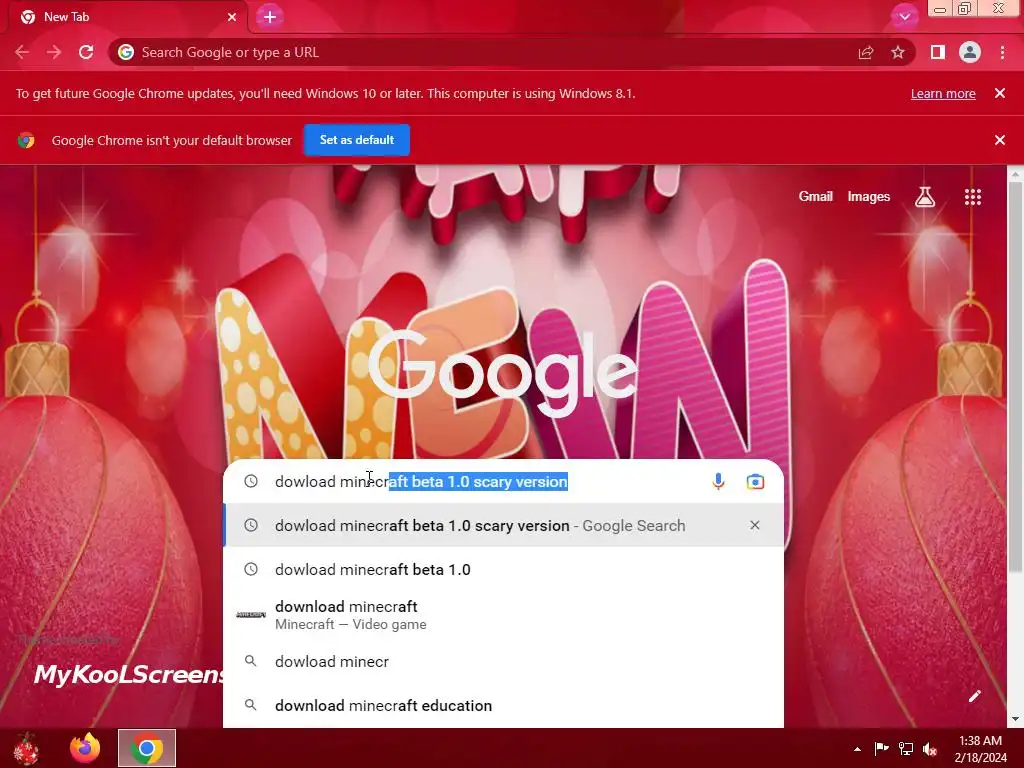This screenshot has width=1024, height=768.
Task: Select the New Tab tab
Action: point(127,17)
